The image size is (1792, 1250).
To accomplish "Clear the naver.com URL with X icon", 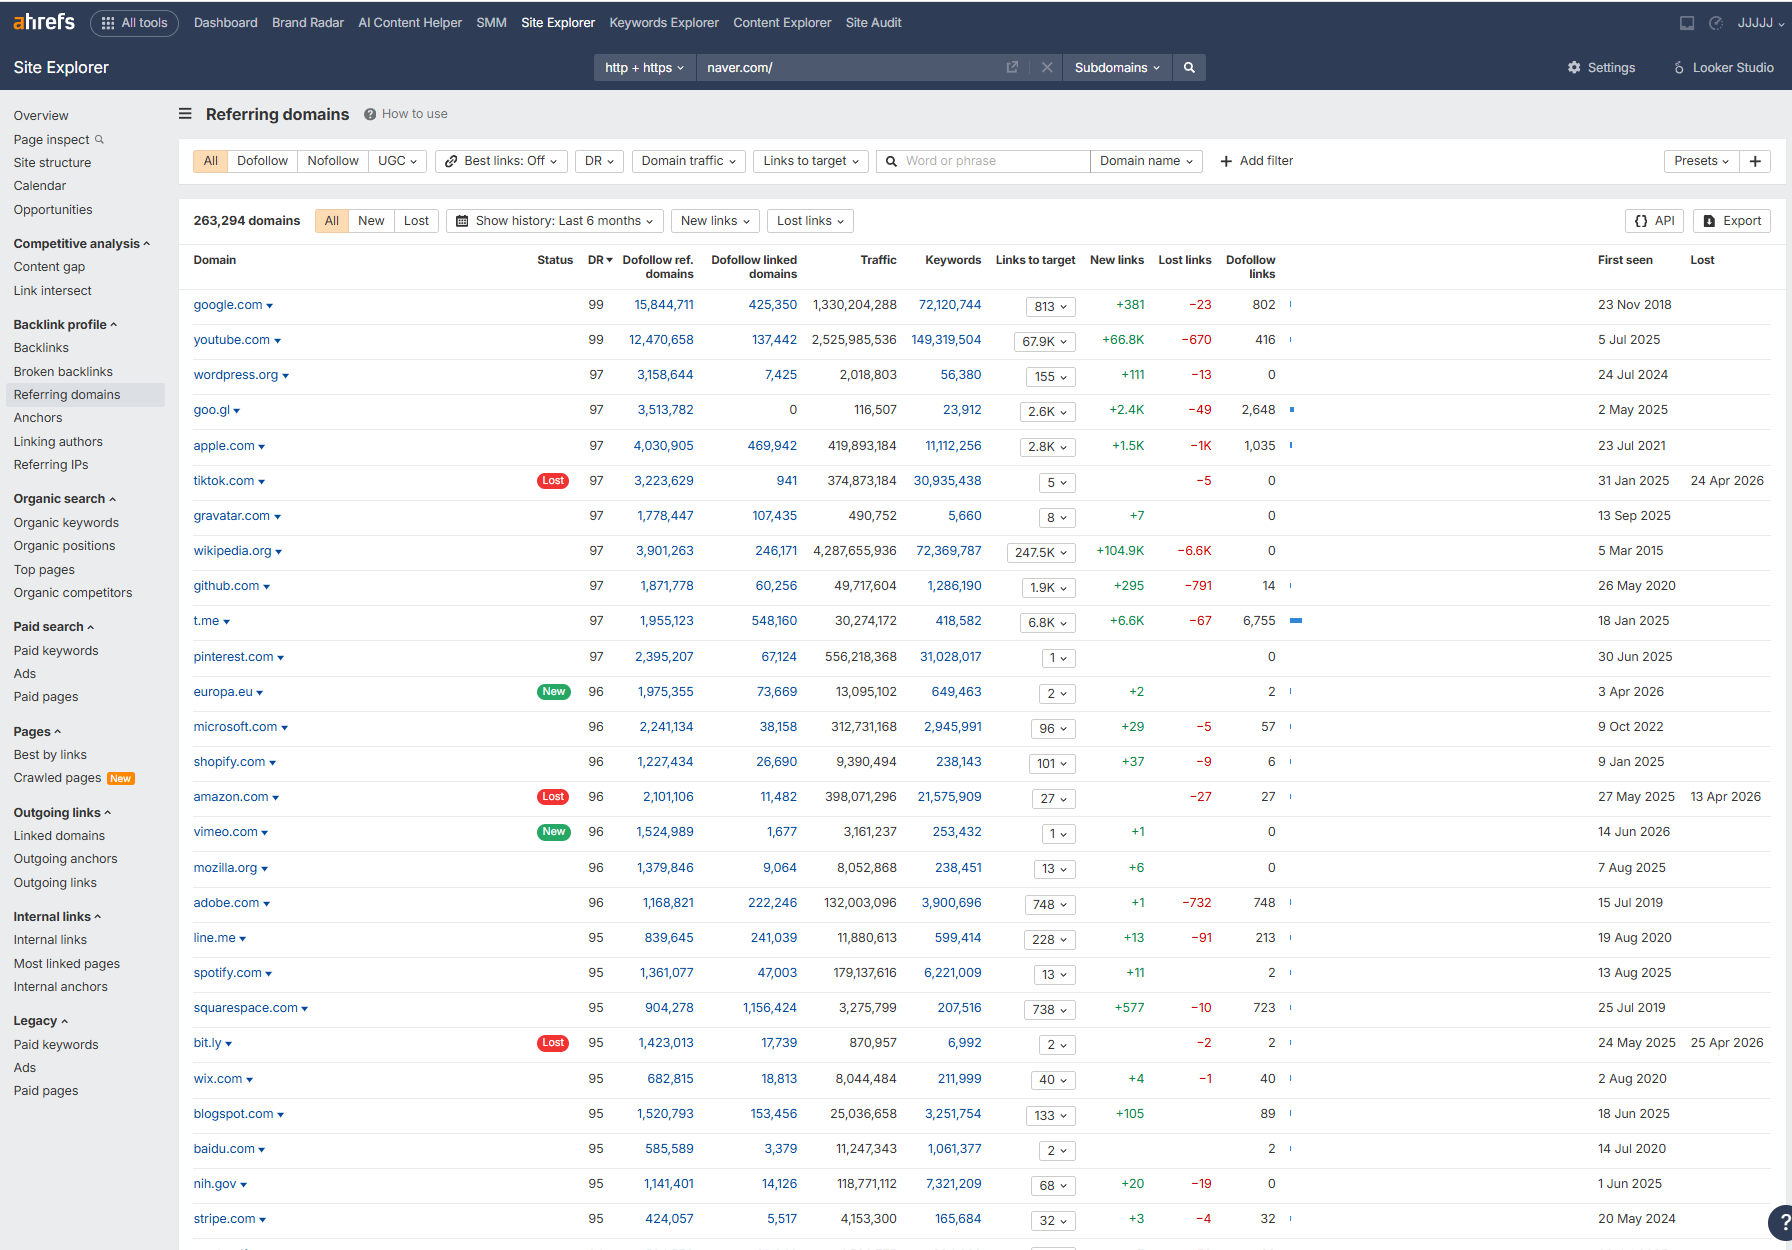I will 1047,68.
